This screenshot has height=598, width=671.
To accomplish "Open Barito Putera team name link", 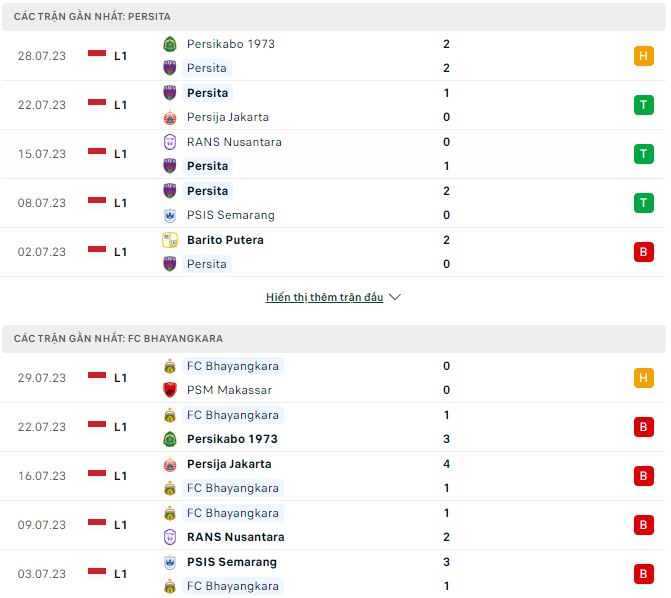I will pos(225,240).
